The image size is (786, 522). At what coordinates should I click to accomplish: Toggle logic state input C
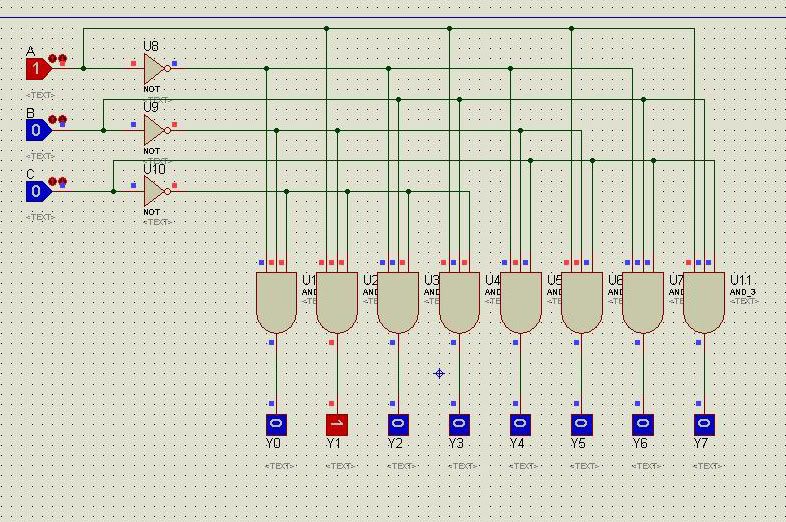[39, 191]
